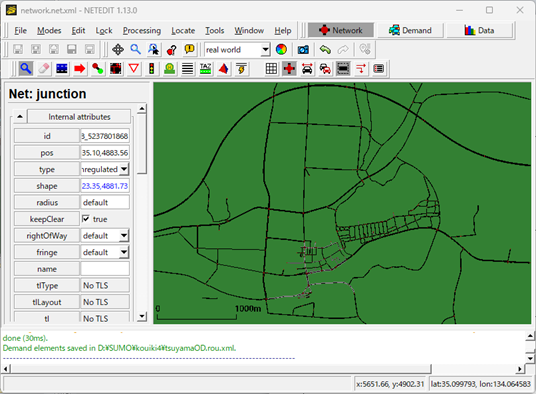This screenshot has height=394, width=536.
Task: Activate the Select mode rectangle tool
Action: tap(62, 69)
